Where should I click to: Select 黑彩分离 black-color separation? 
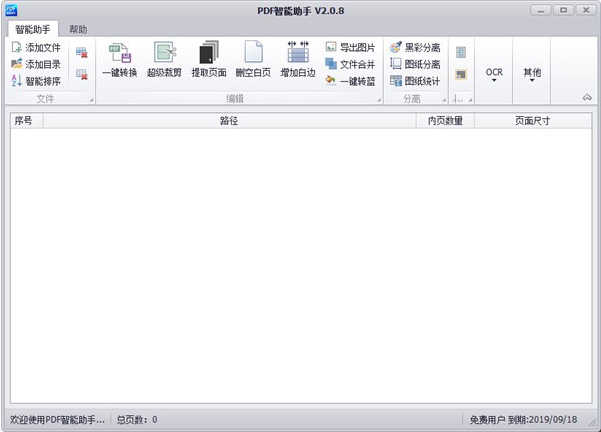(415, 47)
